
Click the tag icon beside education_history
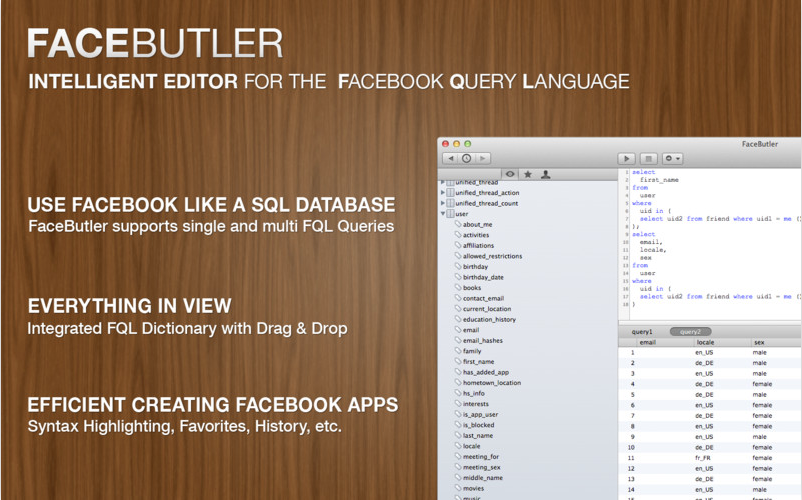[x=458, y=319]
